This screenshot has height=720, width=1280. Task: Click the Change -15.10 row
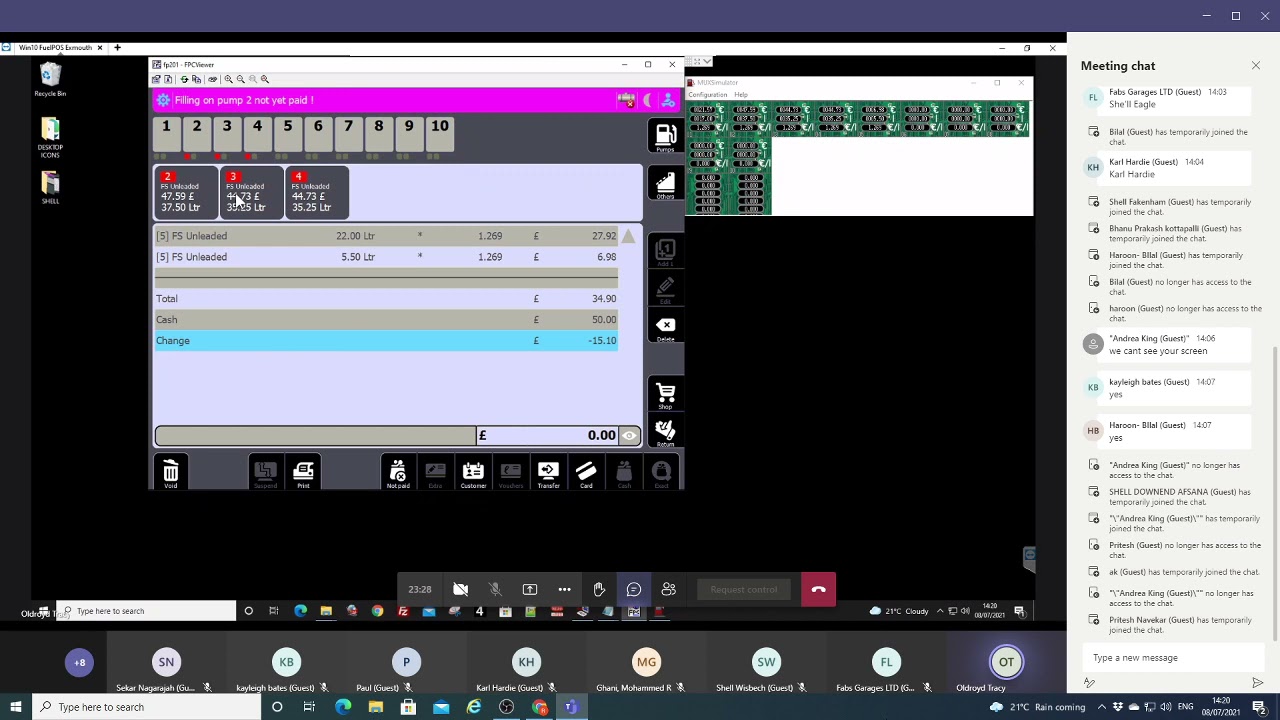coord(386,341)
